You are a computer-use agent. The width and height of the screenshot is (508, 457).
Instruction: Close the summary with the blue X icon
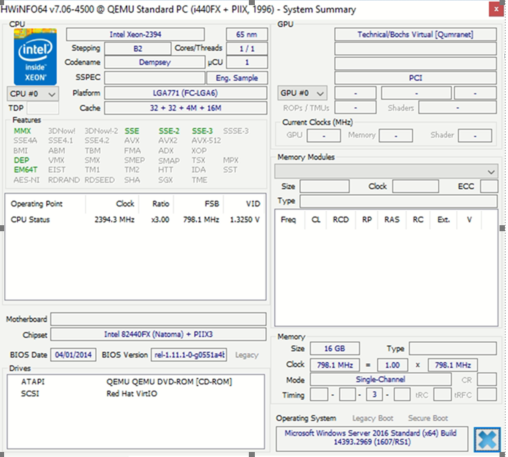point(487,439)
